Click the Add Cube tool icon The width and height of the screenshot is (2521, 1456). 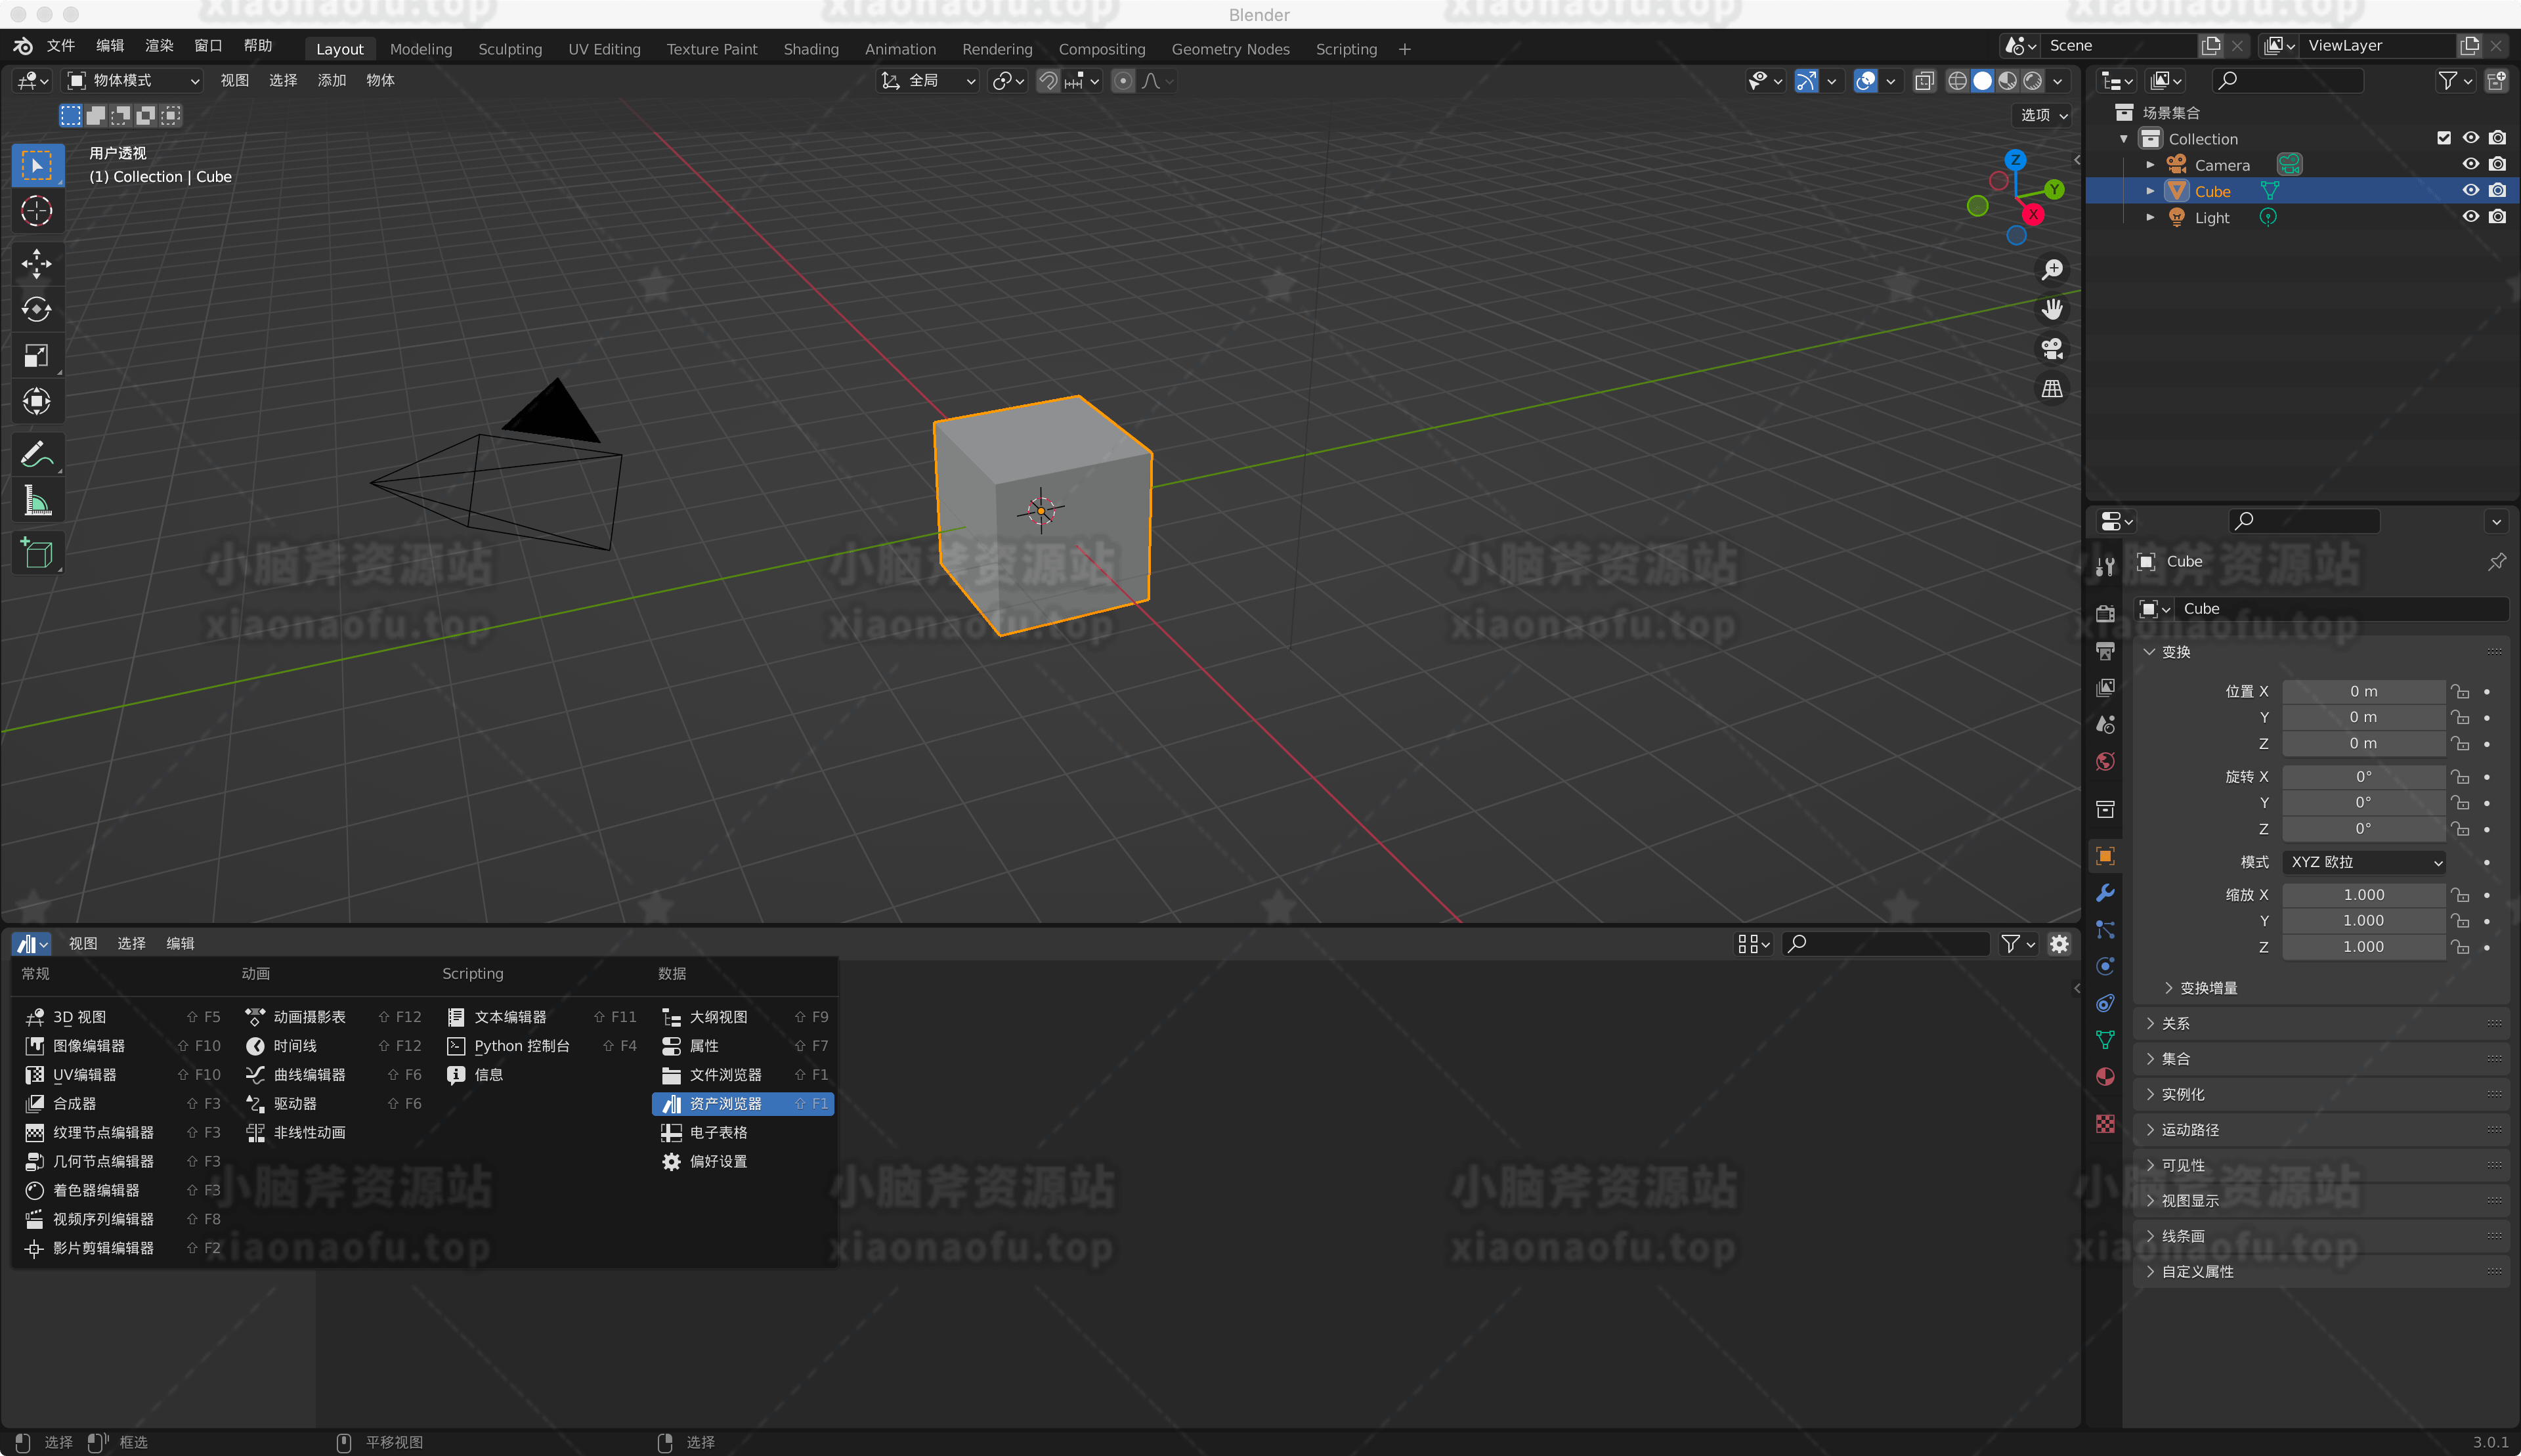tap(37, 553)
